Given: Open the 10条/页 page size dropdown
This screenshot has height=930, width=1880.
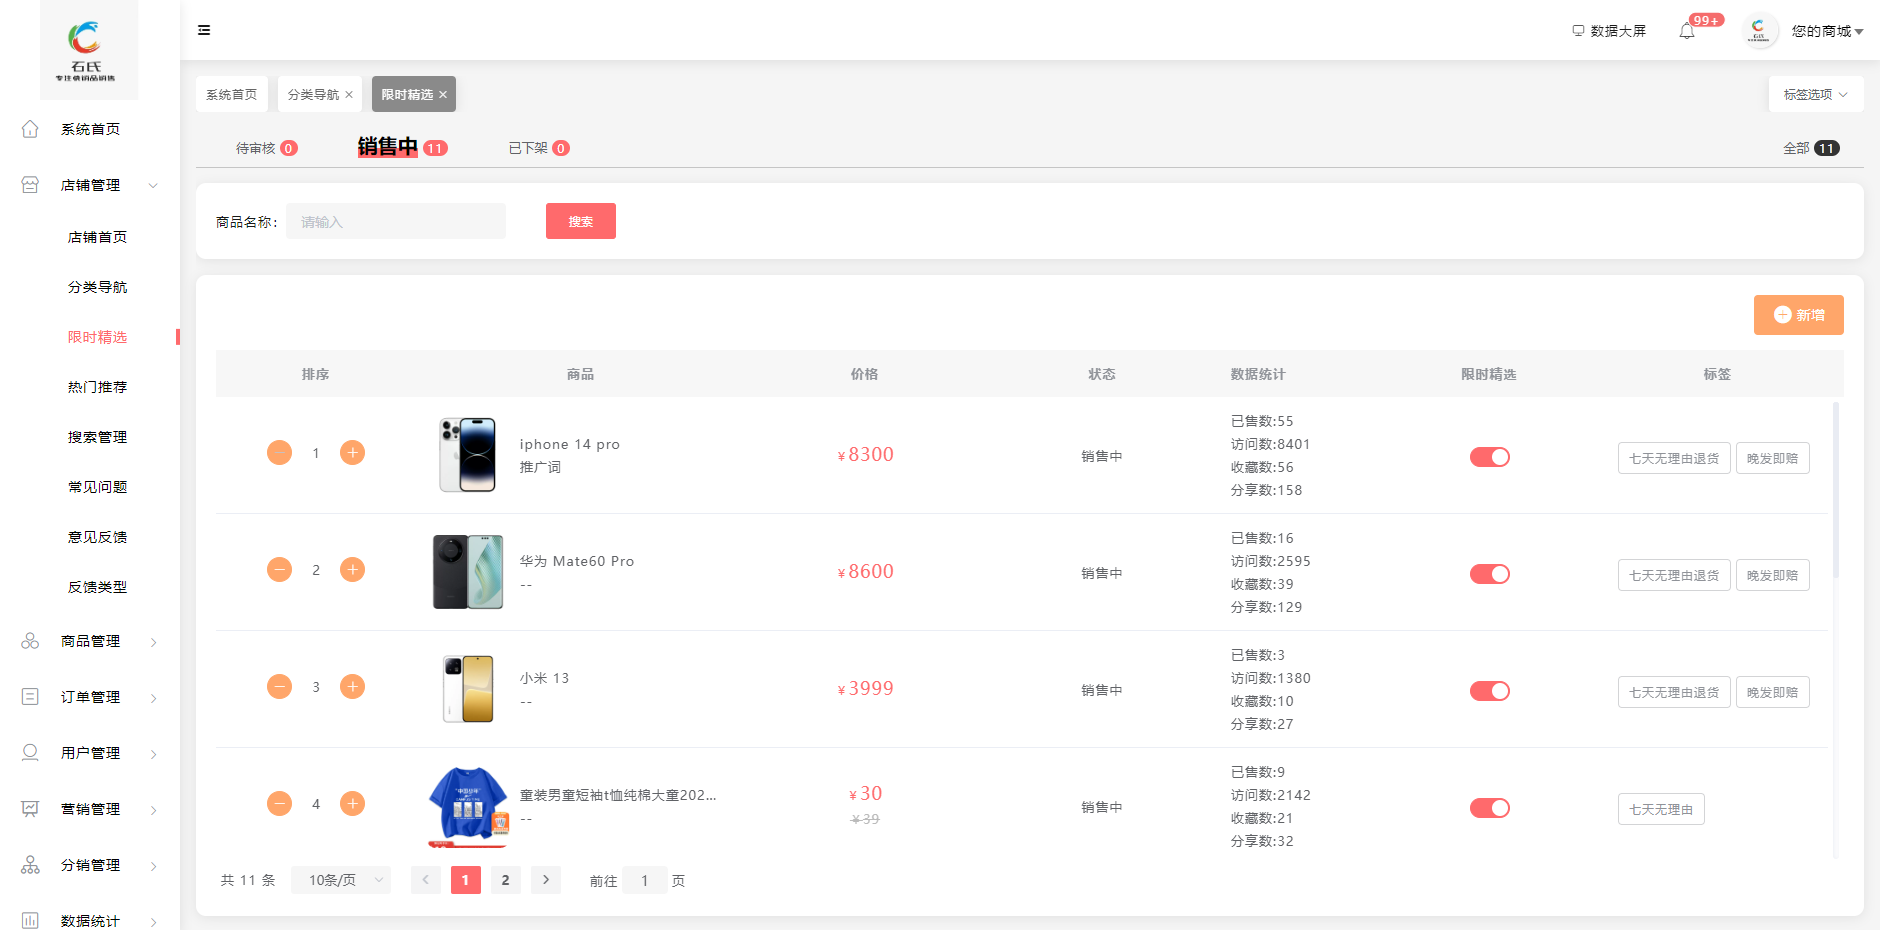Looking at the screenshot, I should pos(341,880).
